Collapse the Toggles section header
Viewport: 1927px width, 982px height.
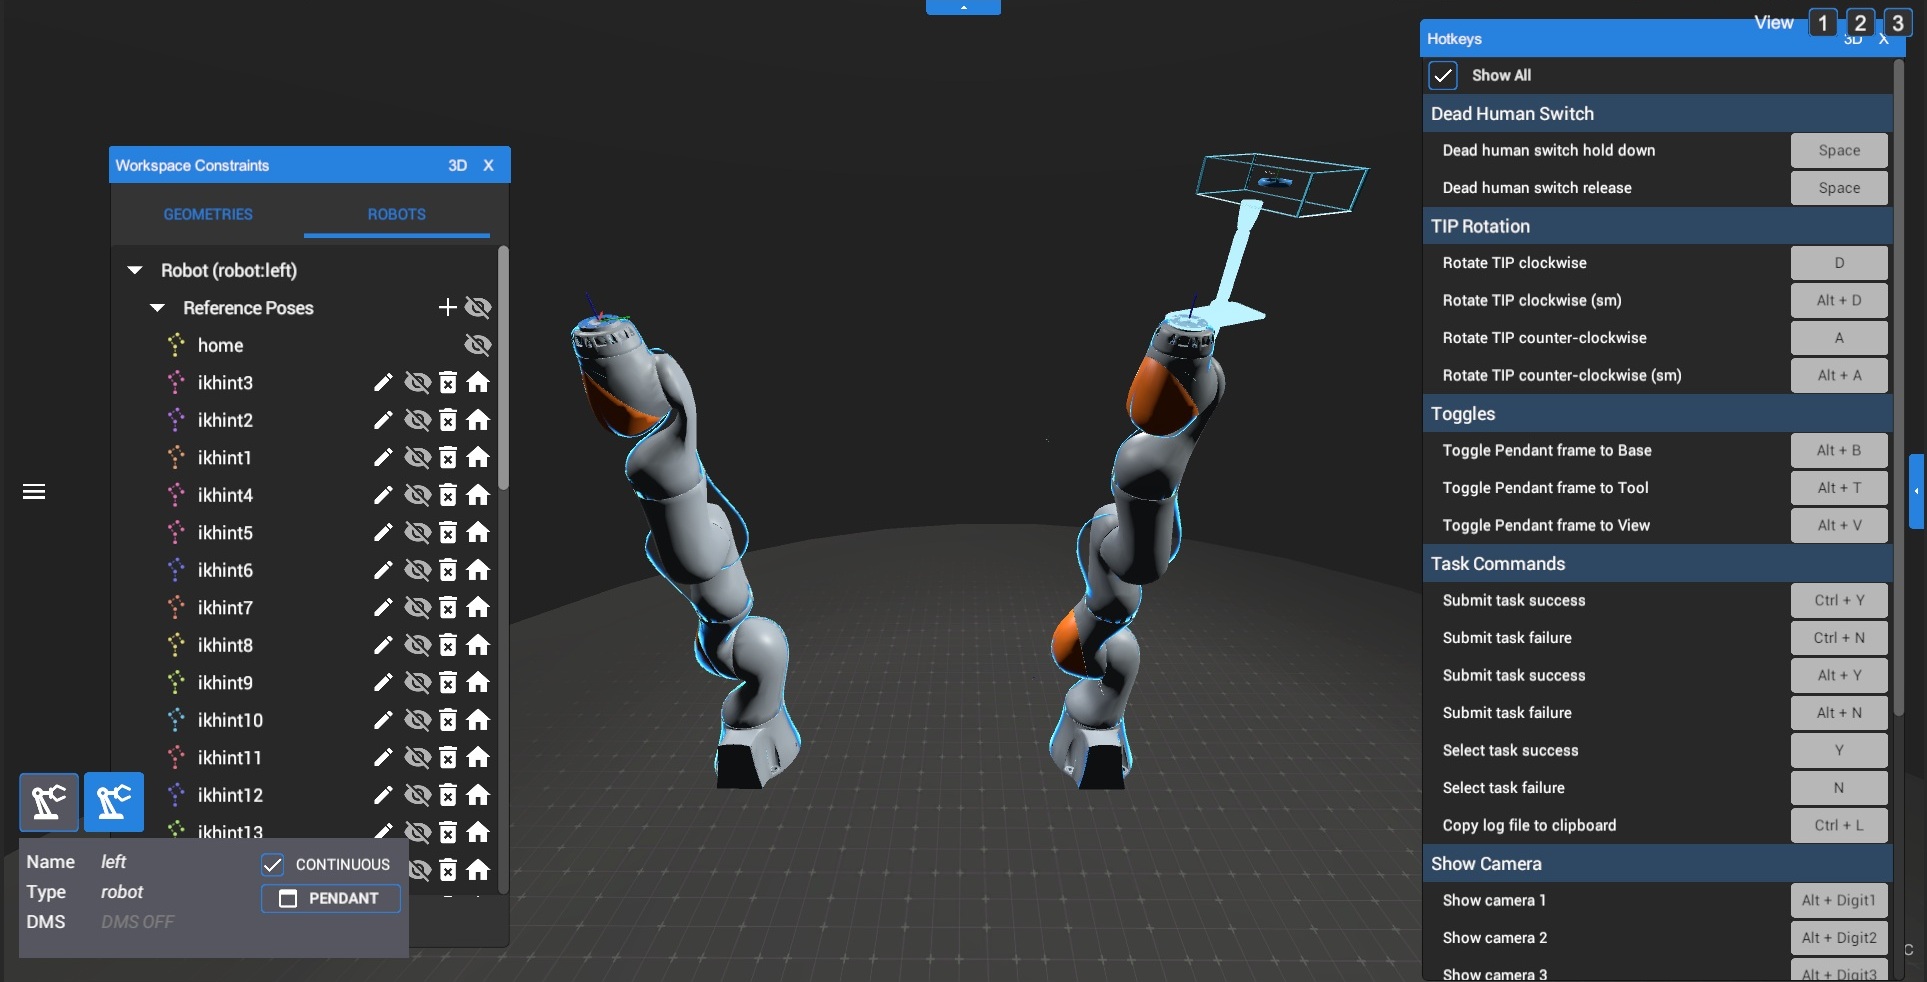(x=1657, y=413)
